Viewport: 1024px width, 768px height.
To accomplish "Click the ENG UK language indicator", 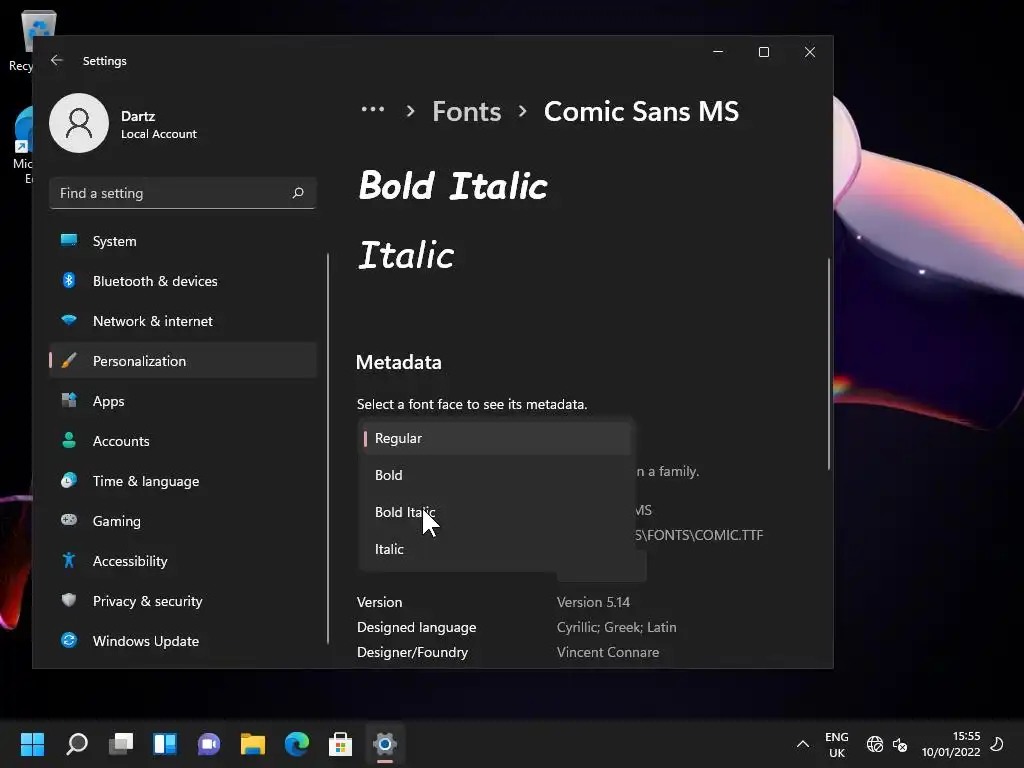I will [837, 744].
